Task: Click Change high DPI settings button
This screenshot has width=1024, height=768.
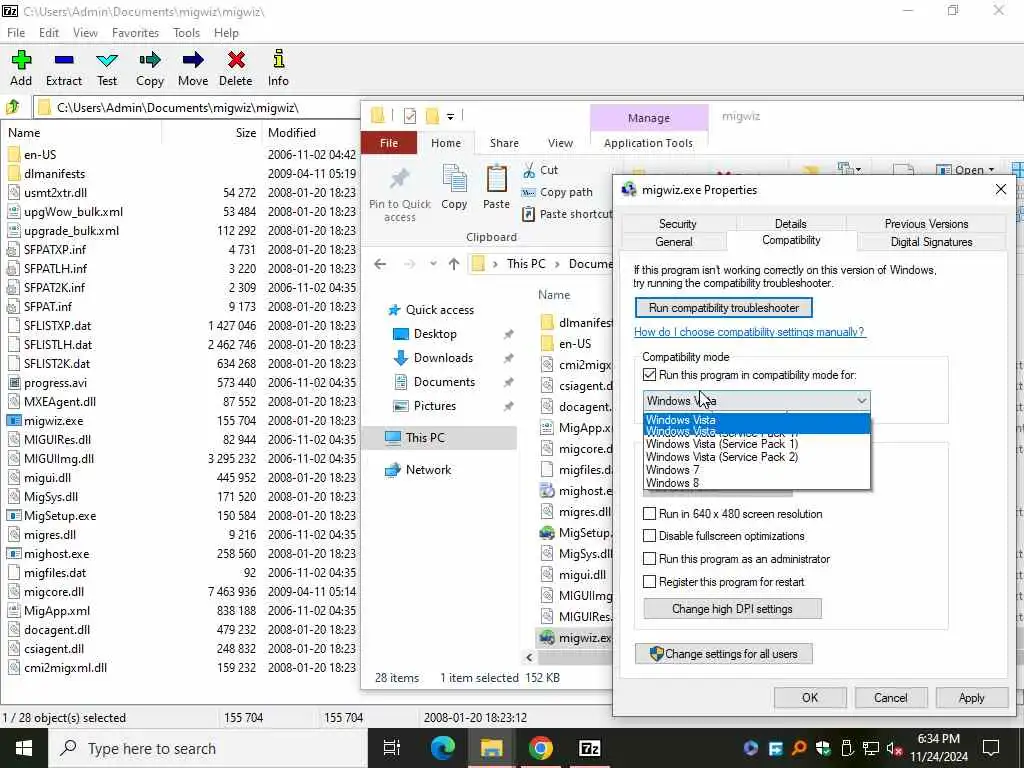Action: 732,609
